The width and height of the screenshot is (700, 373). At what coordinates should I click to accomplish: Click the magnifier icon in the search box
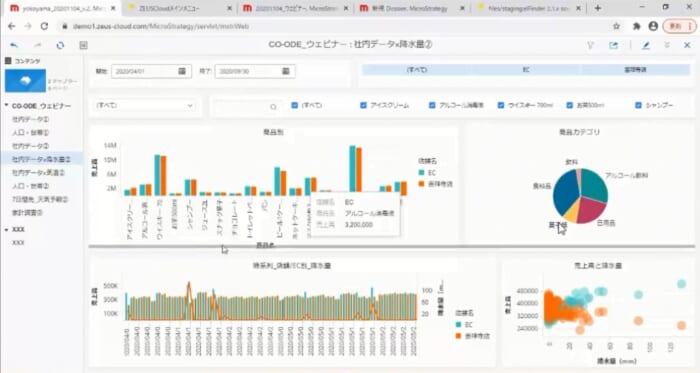(x=273, y=107)
